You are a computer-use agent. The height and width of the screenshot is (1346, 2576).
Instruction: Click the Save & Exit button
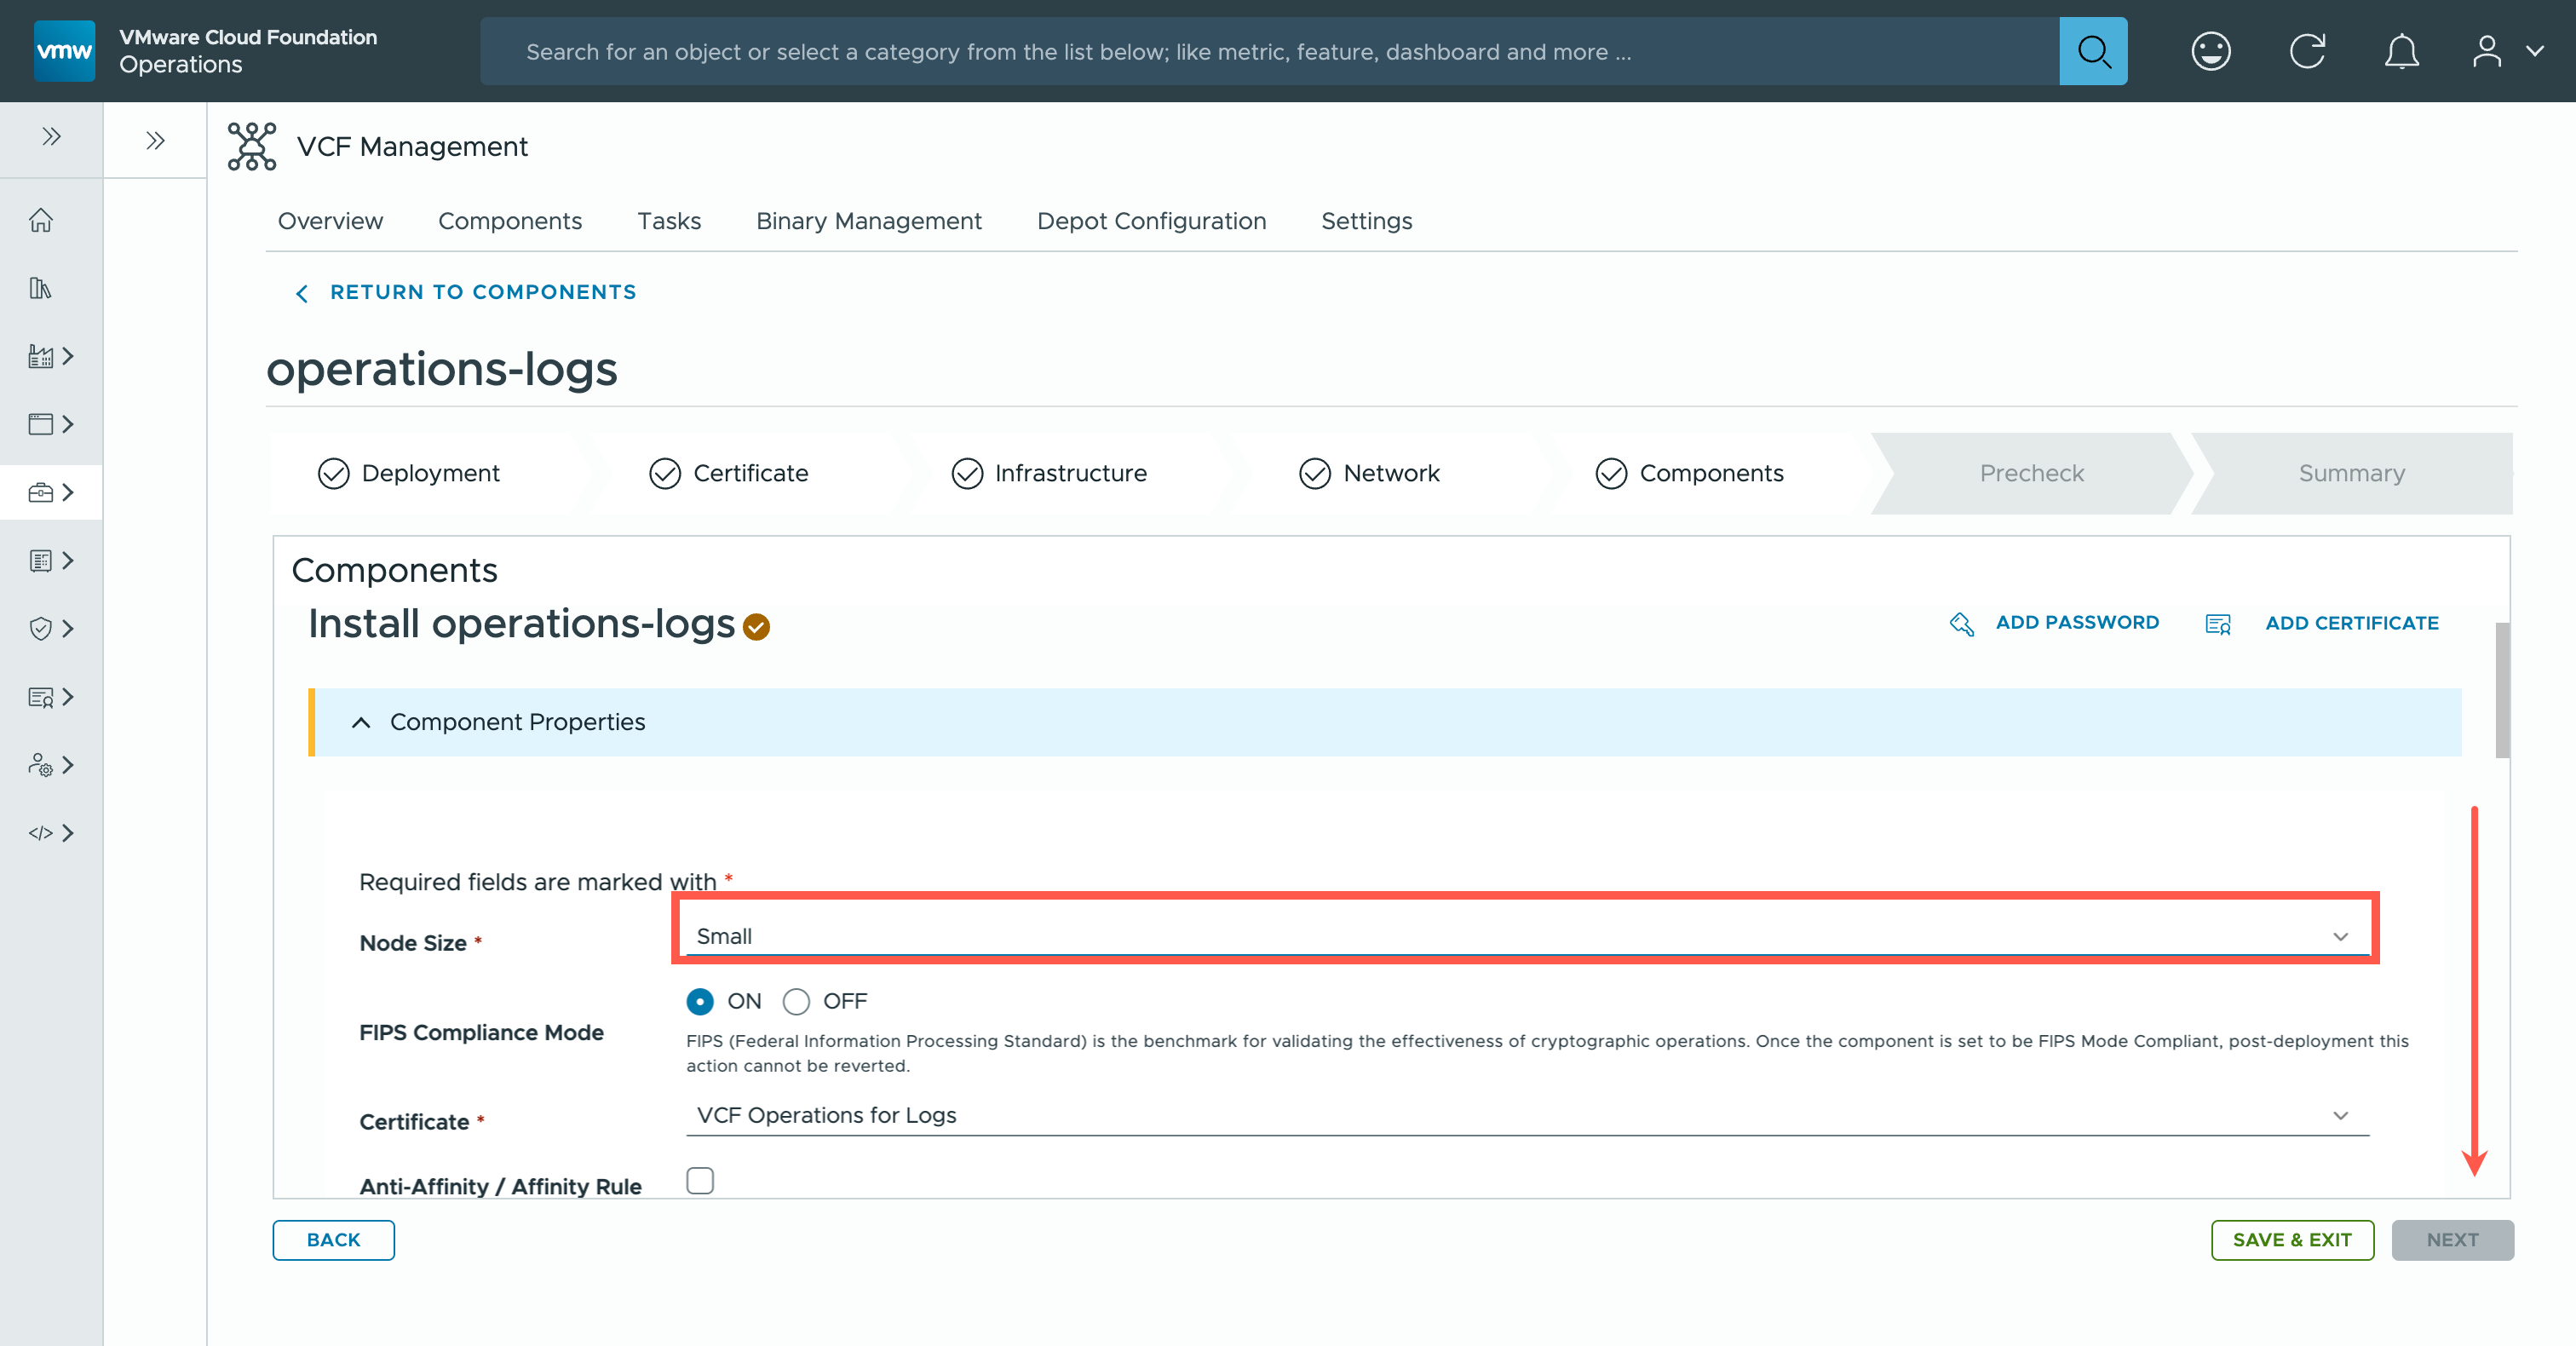[2291, 1240]
